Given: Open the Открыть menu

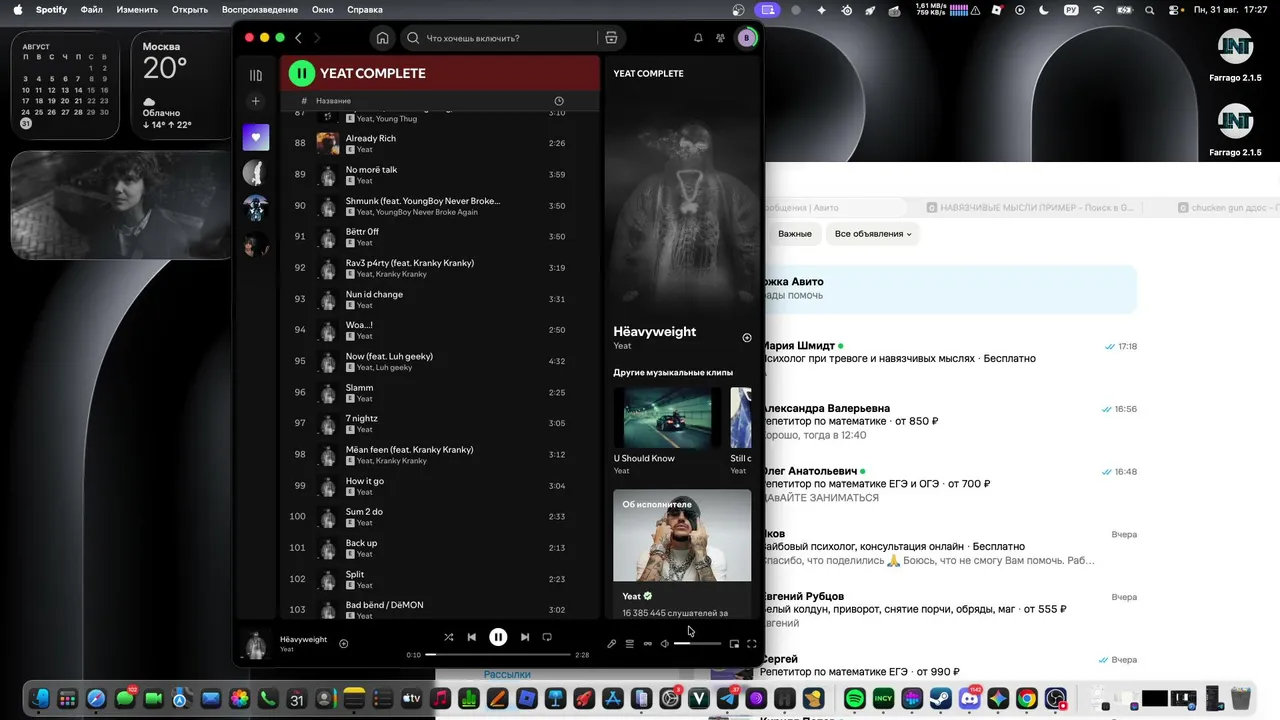Looking at the screenshot, I should pyautogui.click(x=190, y=10).
